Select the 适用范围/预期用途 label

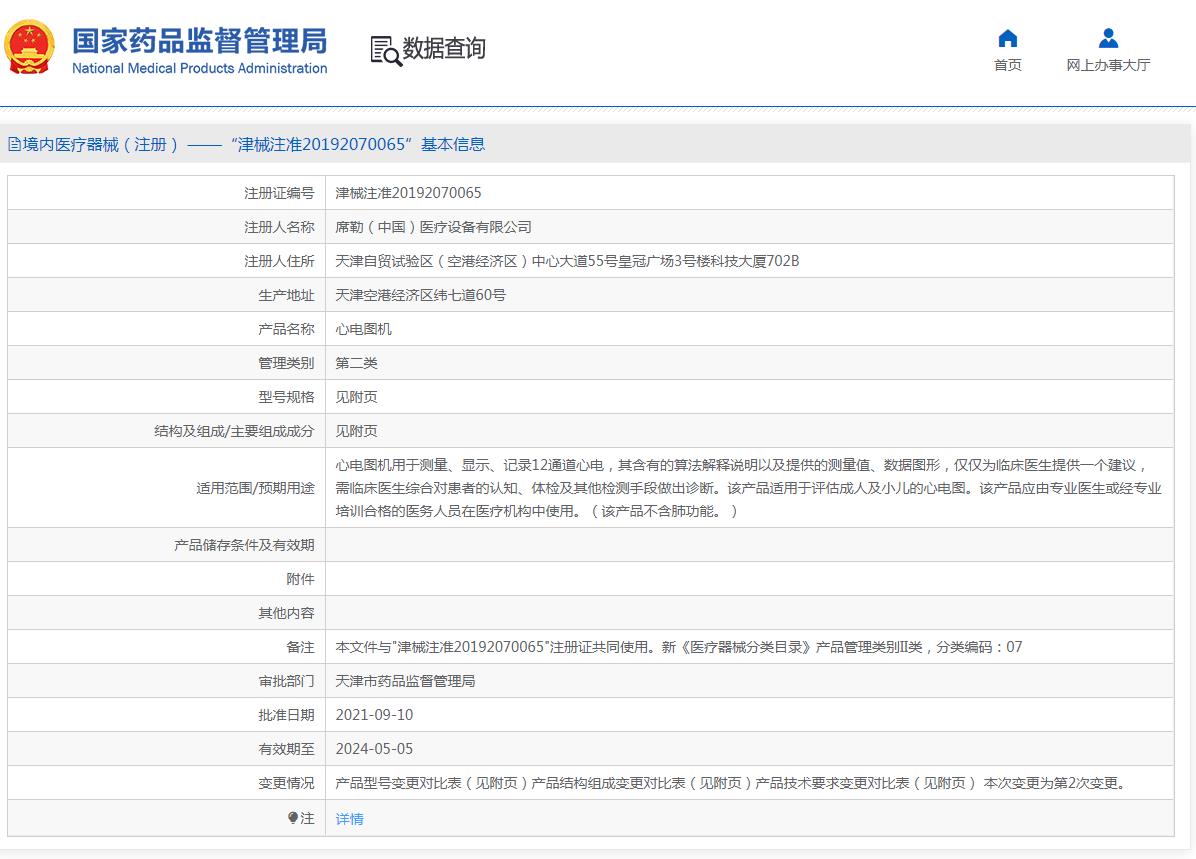pos(255,488)
